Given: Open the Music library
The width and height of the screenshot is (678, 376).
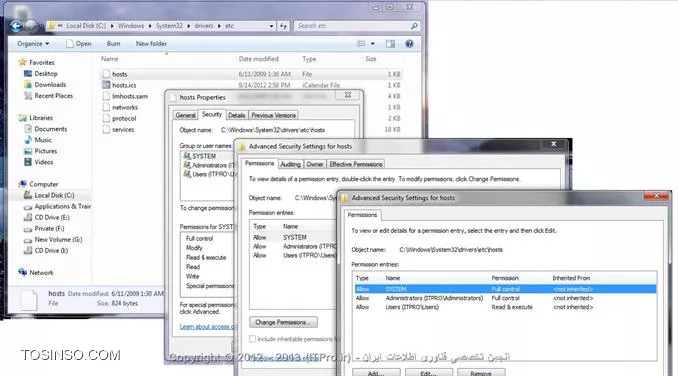Looking at the screenshot, I should (x=43, y=140).
